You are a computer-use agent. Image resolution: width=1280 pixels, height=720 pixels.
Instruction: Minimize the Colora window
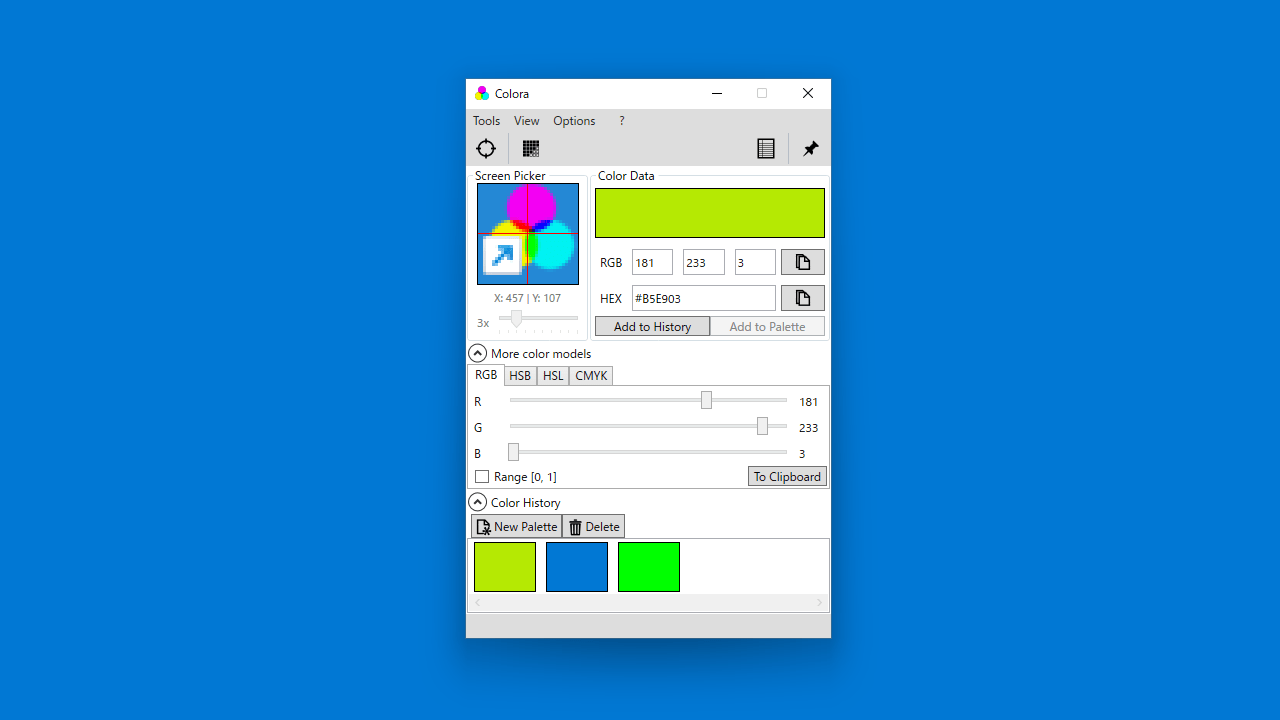click(717, 93)
